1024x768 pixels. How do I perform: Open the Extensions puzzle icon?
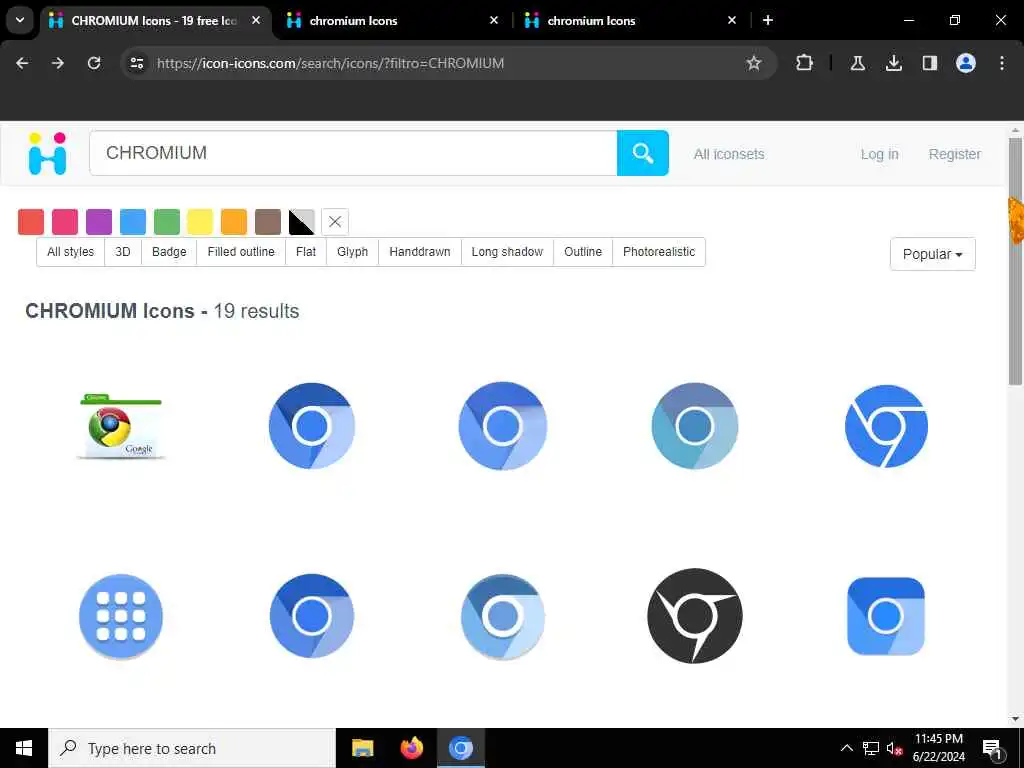click(805, 63)
